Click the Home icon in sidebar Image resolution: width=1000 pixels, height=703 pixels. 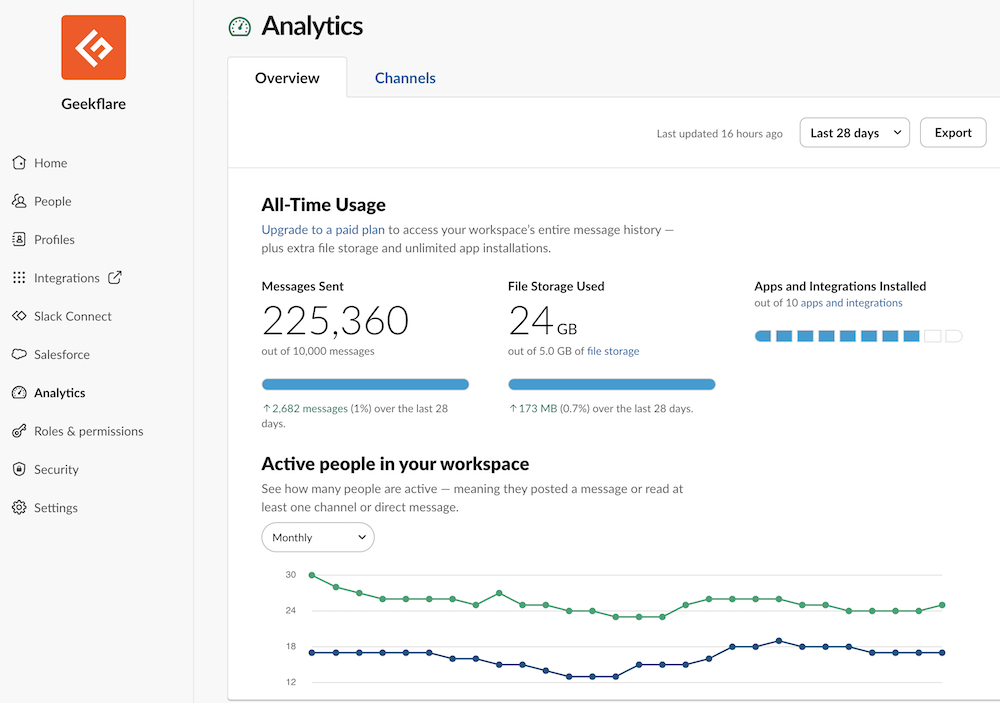(19, 163)
